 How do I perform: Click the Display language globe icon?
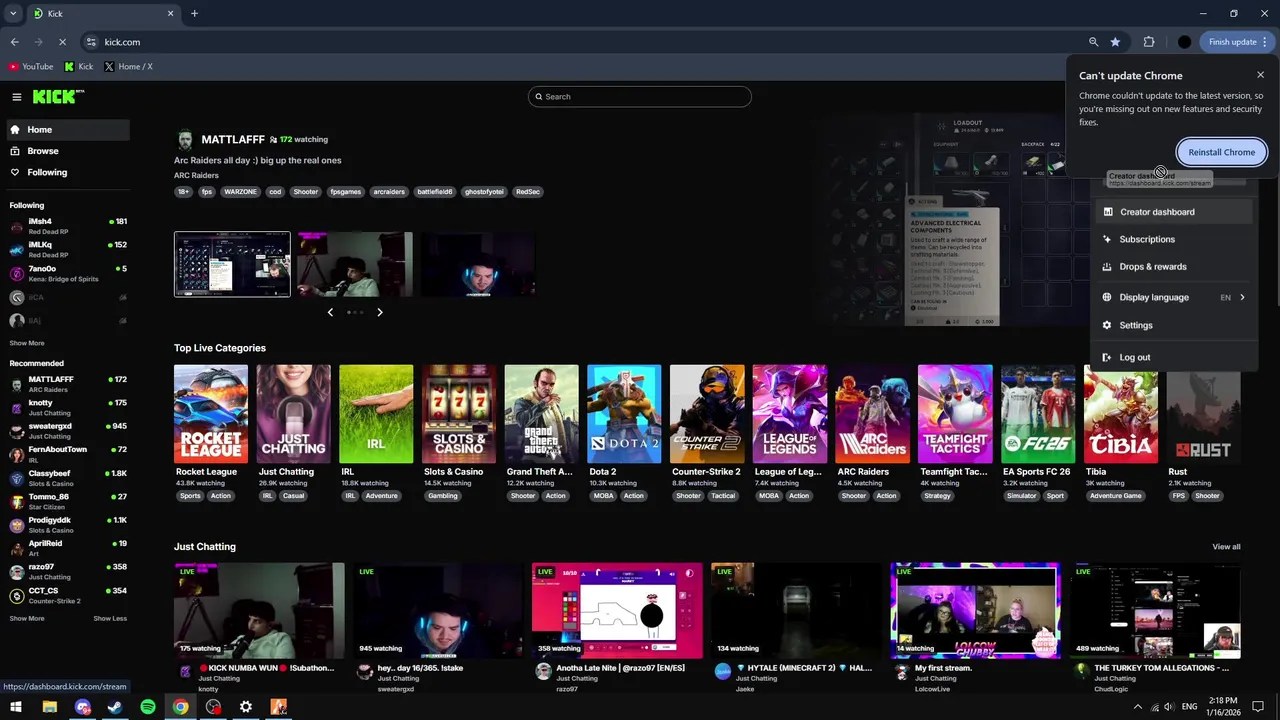(x=1107, y=297)
